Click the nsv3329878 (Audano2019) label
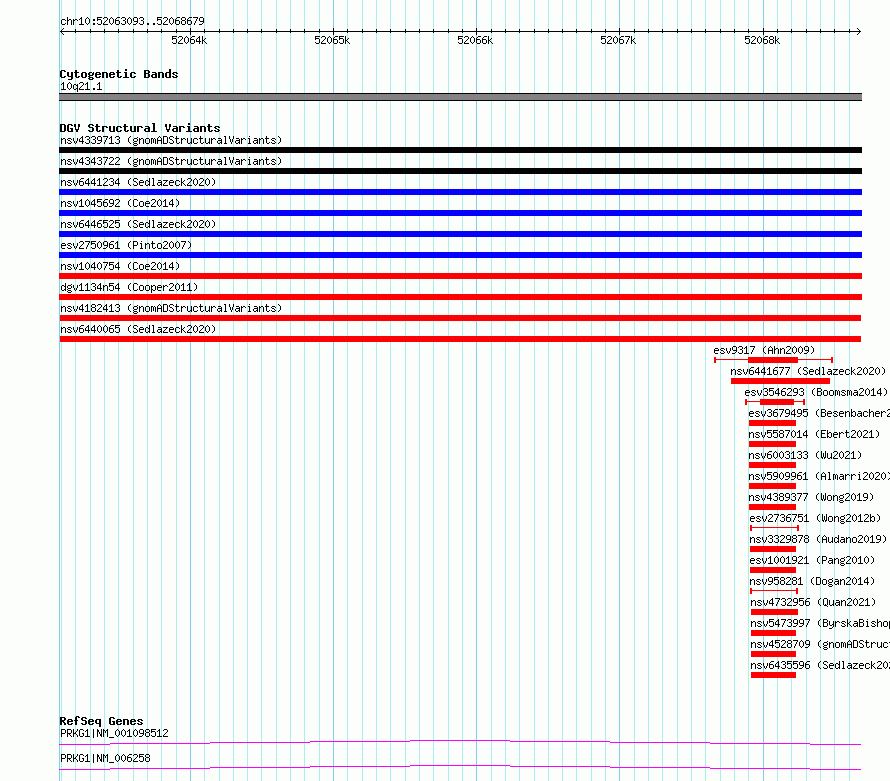The height and width of the screenshot is (781, 890). [x=818, y=539]
